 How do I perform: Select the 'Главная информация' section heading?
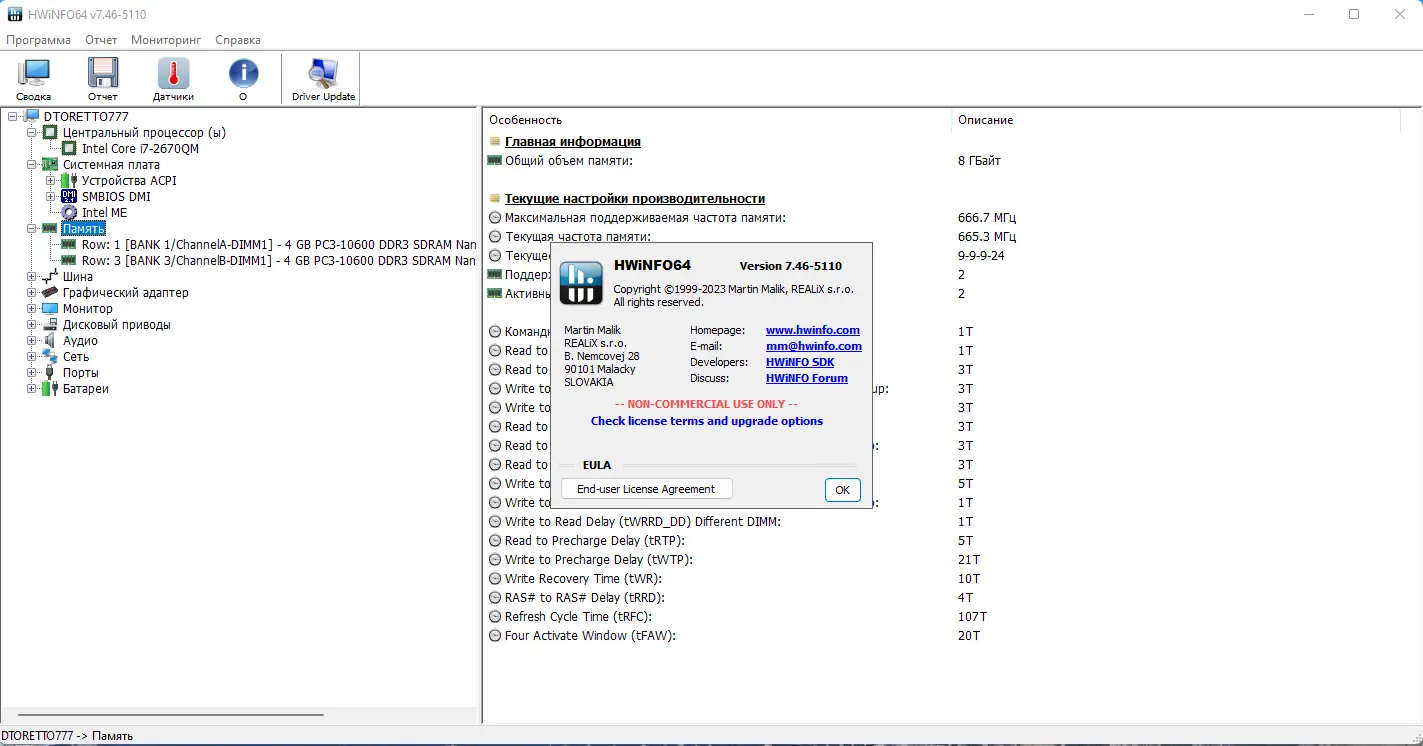pyautogui.click(x=573, y=142)
